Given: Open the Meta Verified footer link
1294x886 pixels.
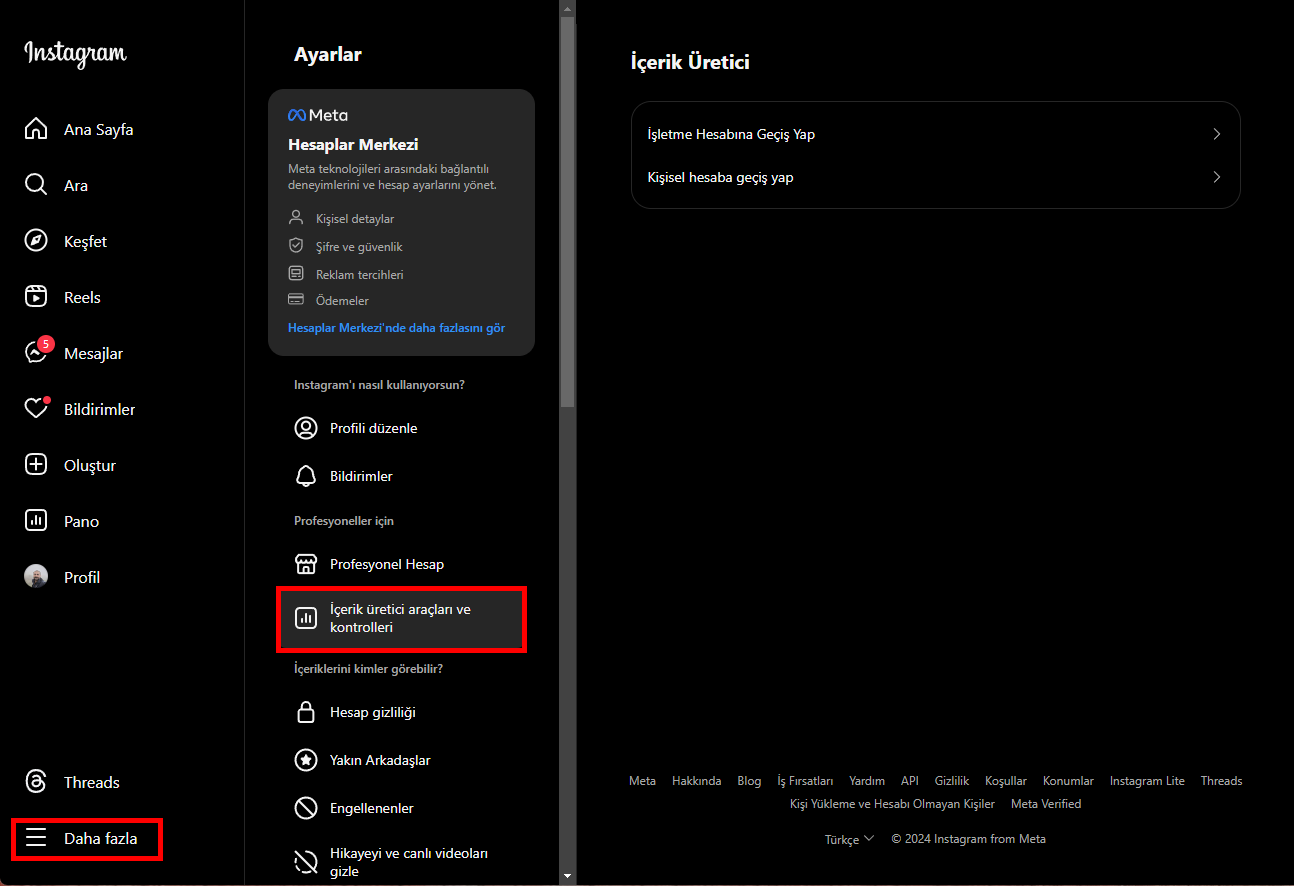Looking at the screenshot, I should point(1046,804).
